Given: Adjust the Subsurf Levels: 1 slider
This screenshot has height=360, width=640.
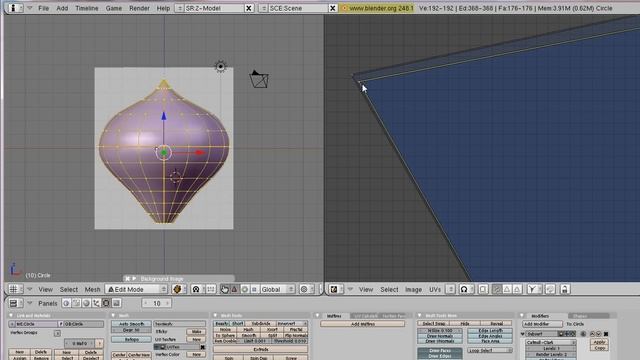Looking at the screenshot, I should [x=551, y=349].
